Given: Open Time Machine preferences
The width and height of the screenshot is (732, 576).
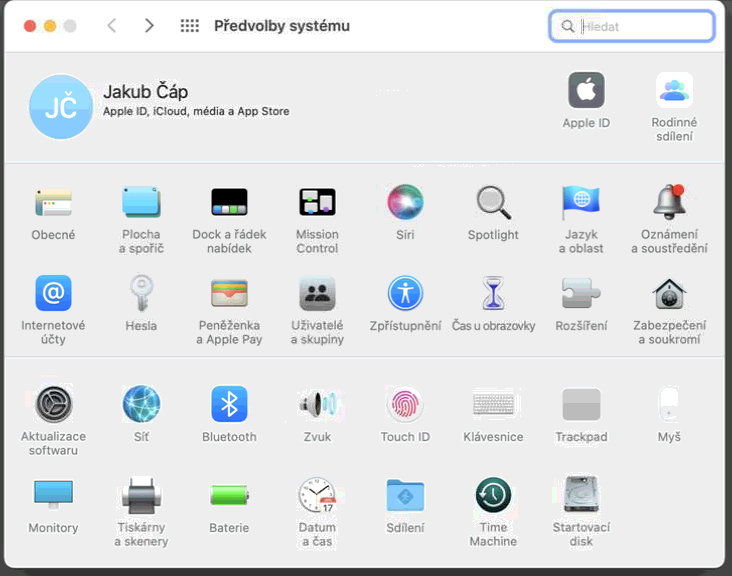Looking at the screenshot, I should [493, 495].
